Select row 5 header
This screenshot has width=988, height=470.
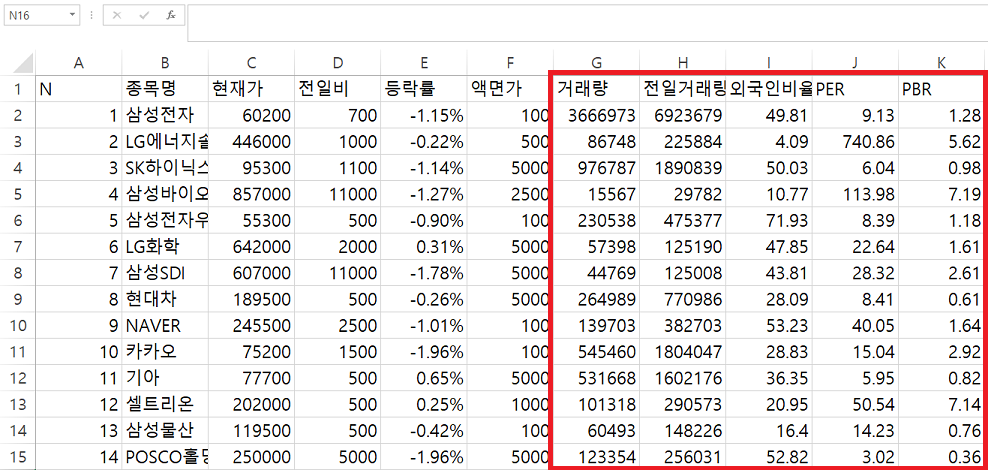[x=18, y=194]
